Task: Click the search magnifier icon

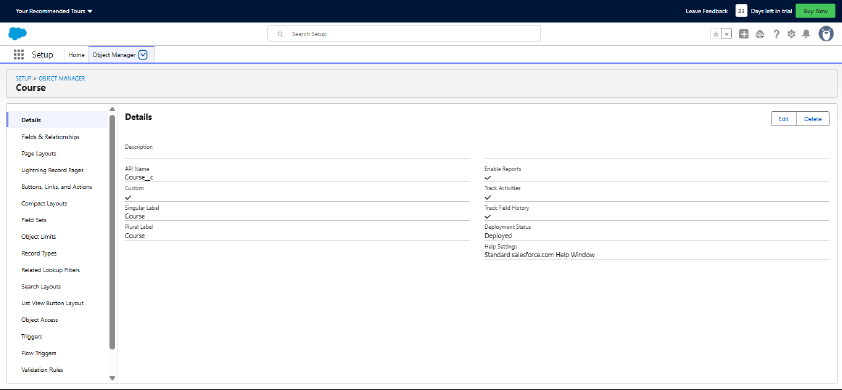Action: [x=280, y=34]
